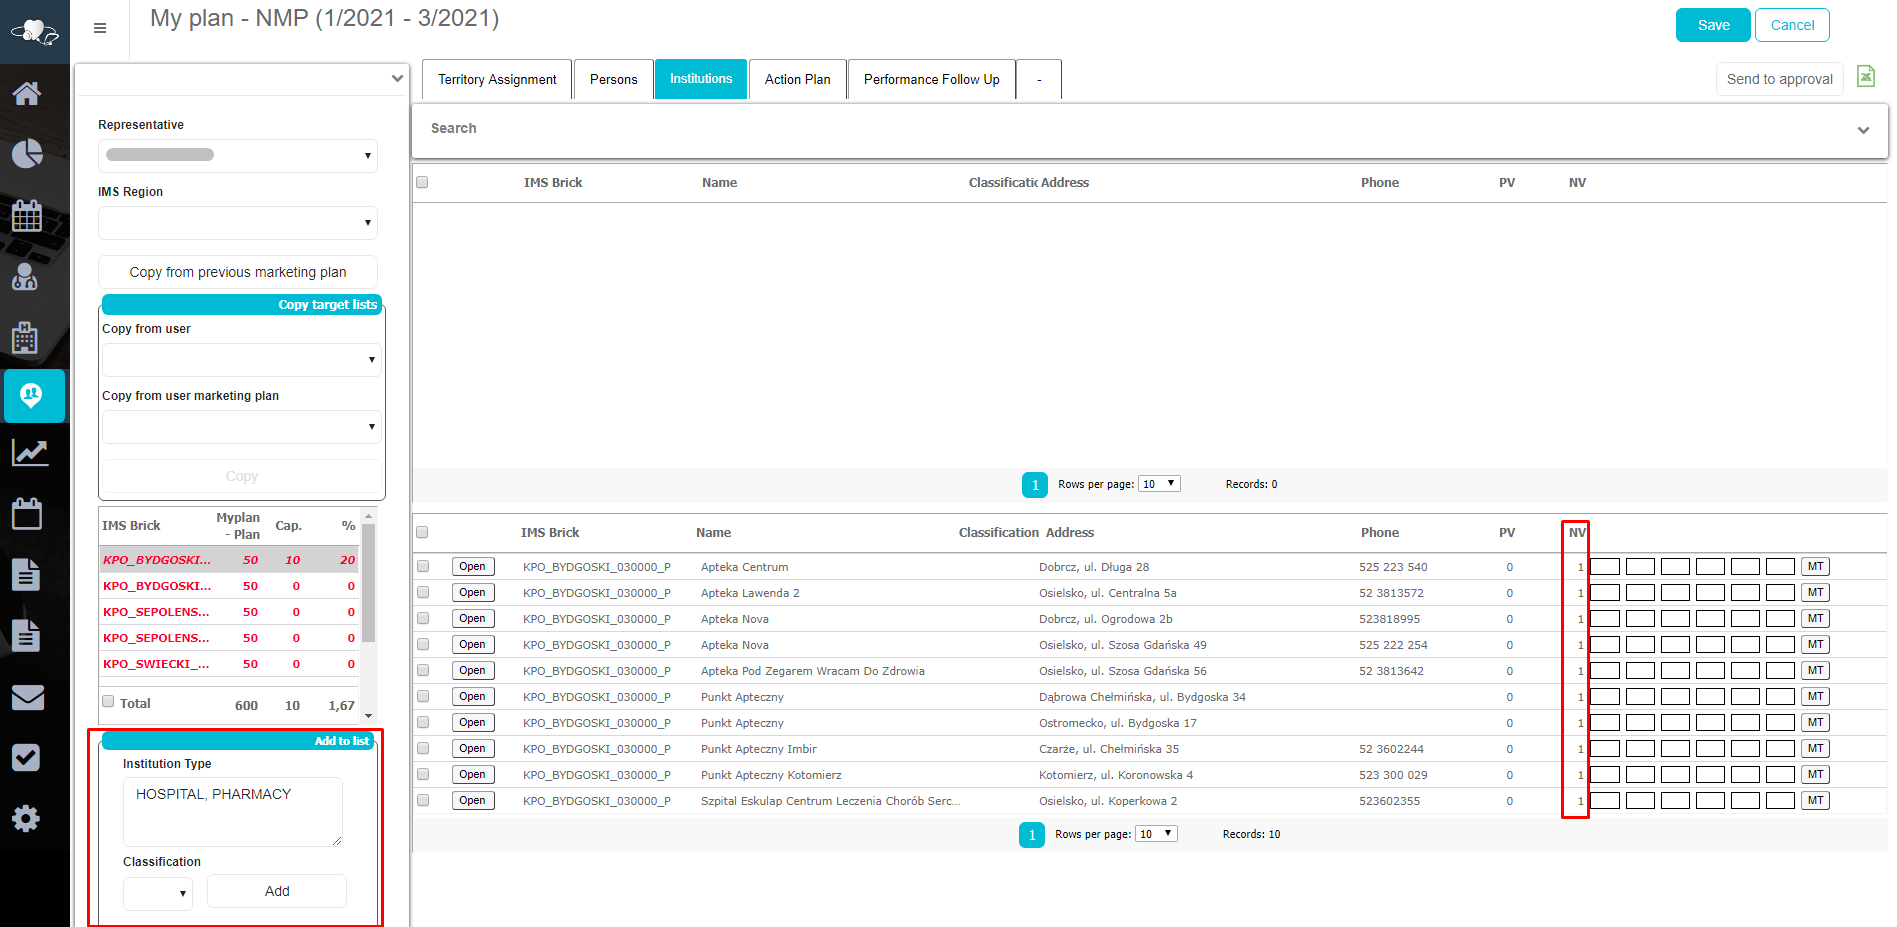Click the Save button
The width and height of the screenshot is (1897, 927).
point(1712,25)
